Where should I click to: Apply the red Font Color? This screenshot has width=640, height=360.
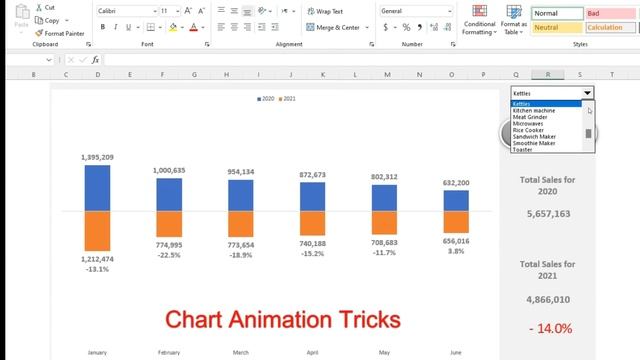point(193,27)
